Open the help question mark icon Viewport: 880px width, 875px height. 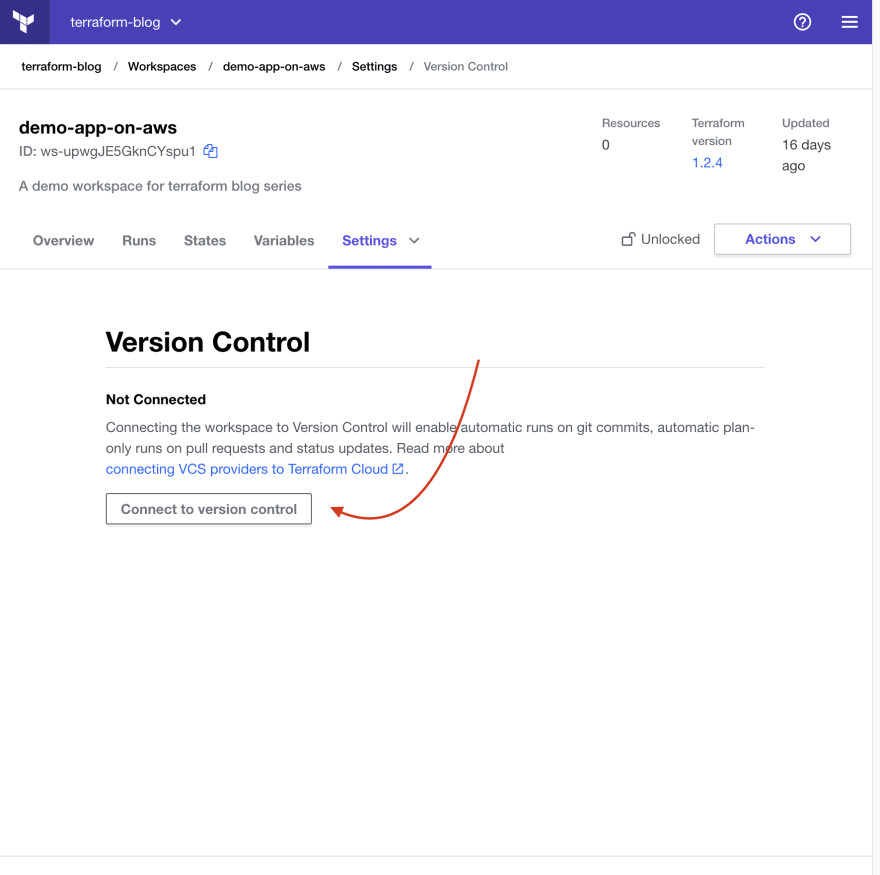point(802,22)
